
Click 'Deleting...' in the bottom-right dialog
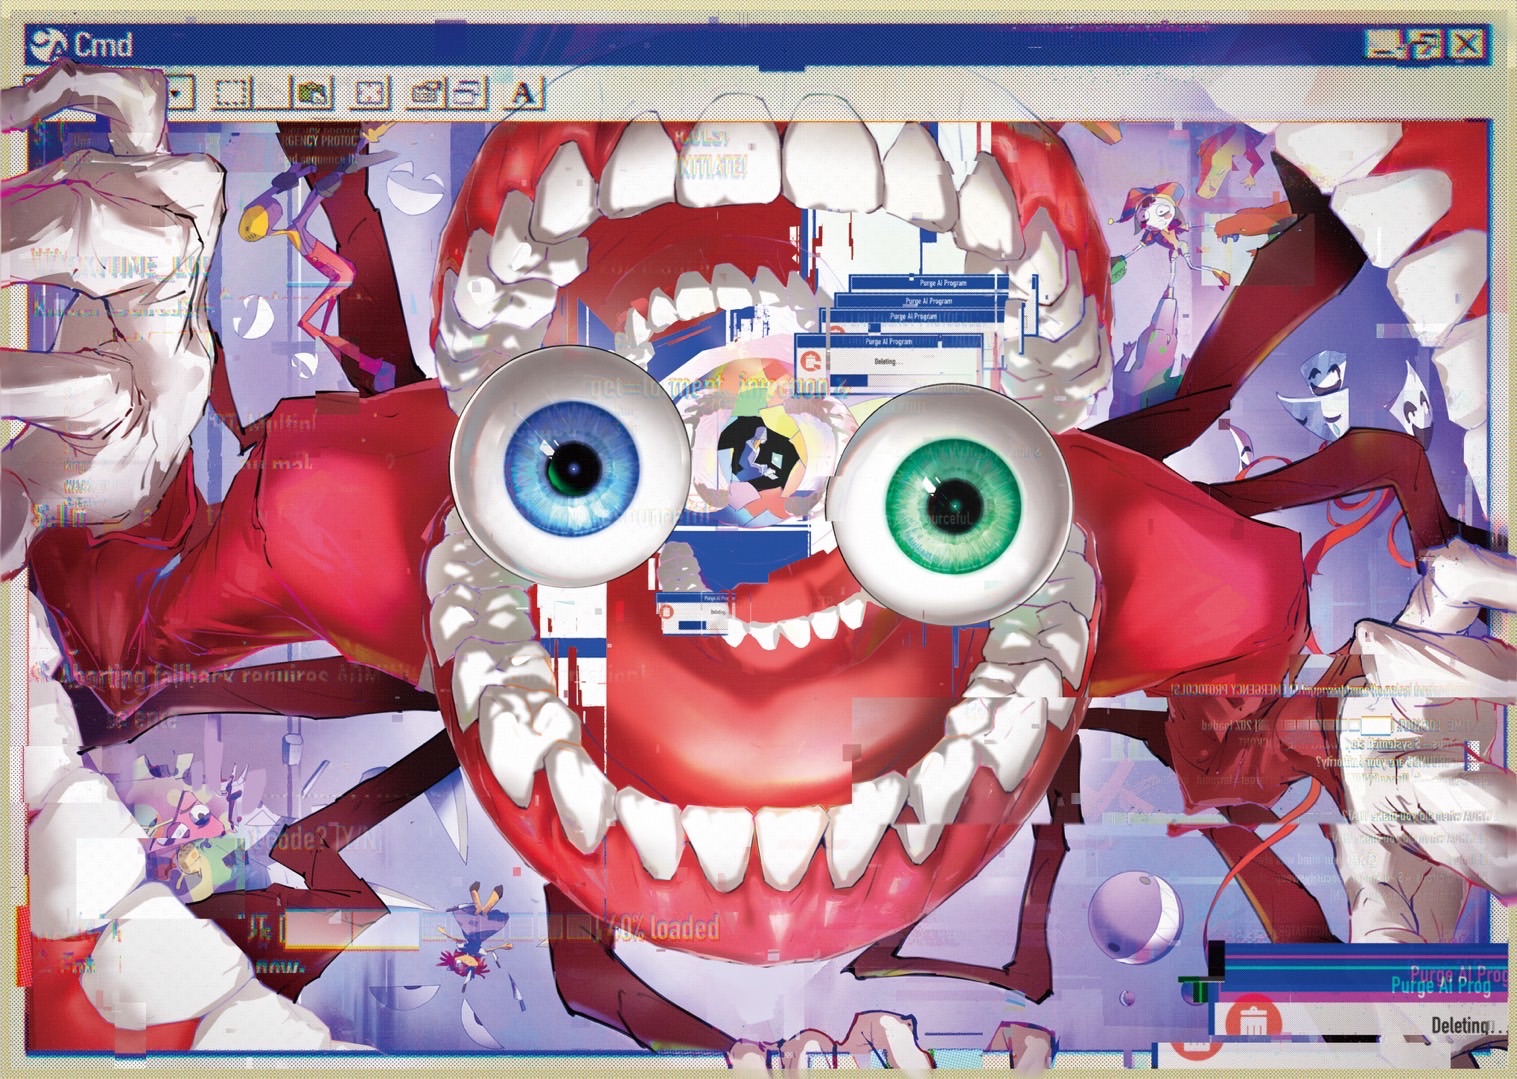click(x=1468, y=1025)
